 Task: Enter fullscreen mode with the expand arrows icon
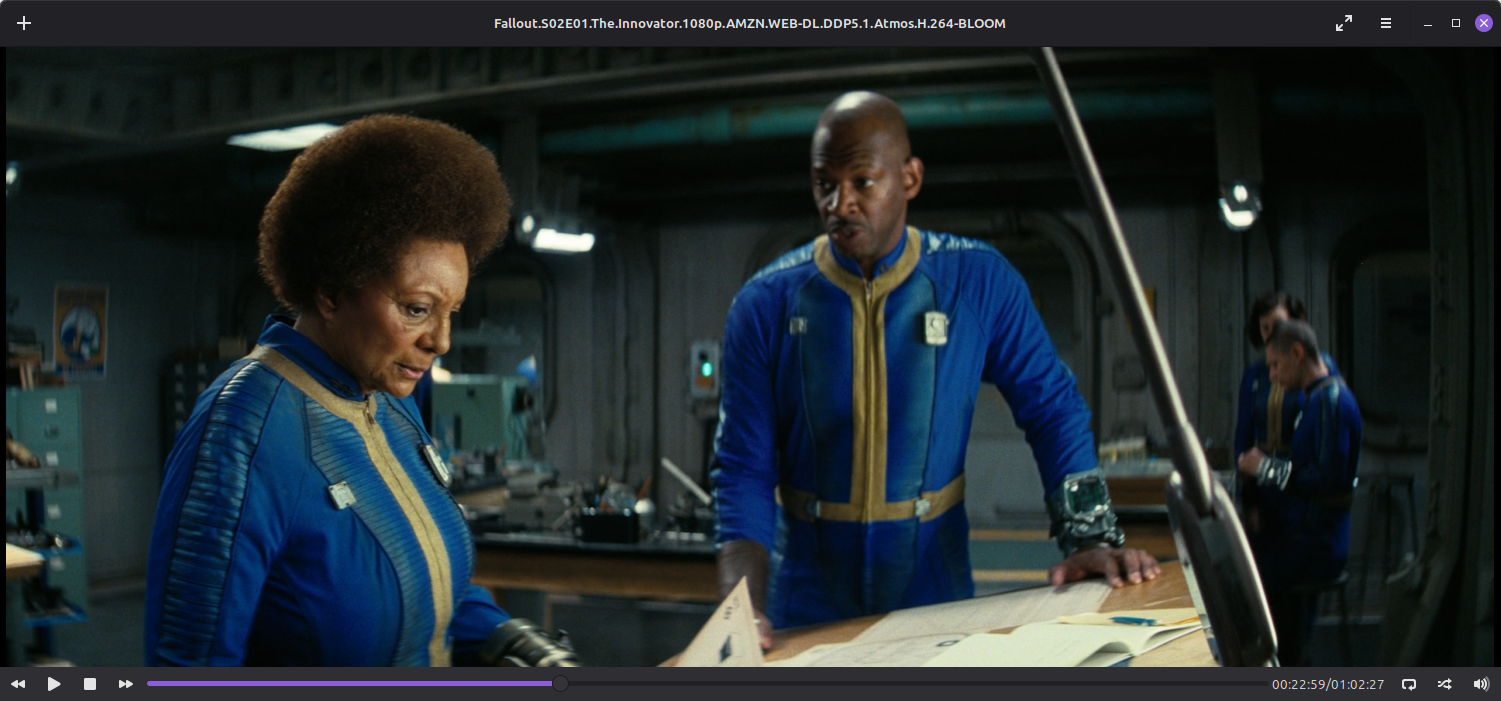click(1344, 23)
